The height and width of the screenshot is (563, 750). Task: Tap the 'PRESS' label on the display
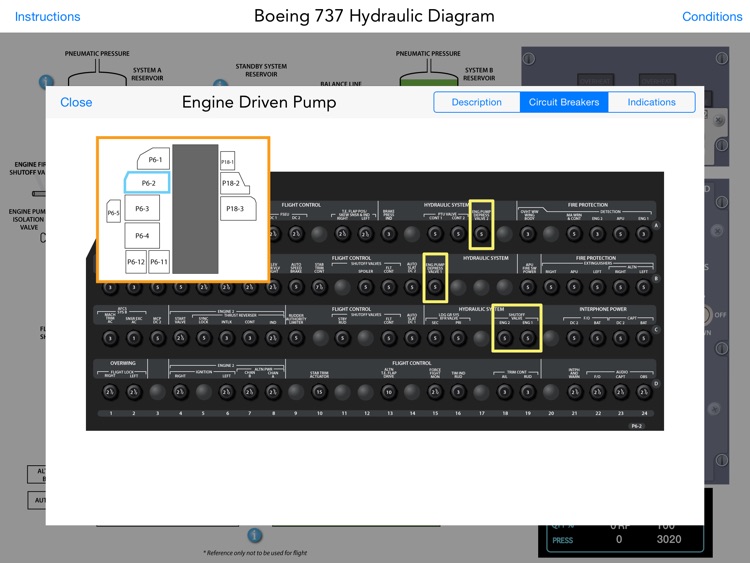(562, 540)
